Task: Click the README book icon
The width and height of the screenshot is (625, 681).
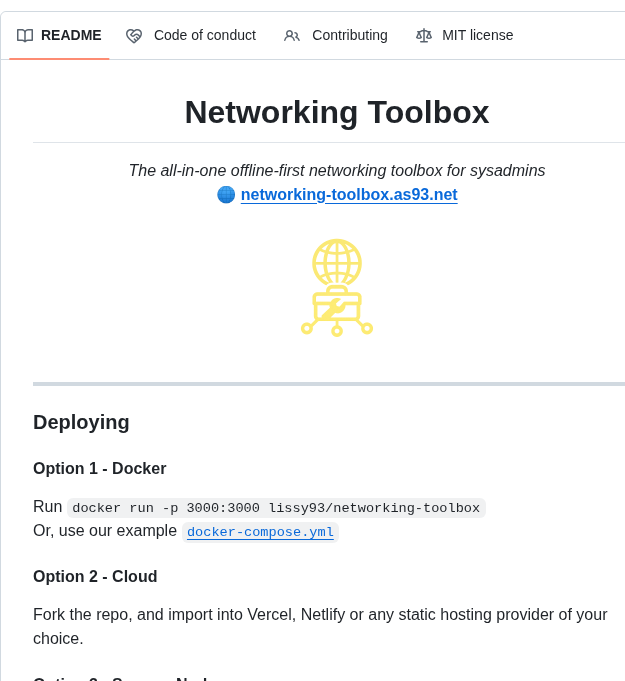Action: click(x=25, y=36)
